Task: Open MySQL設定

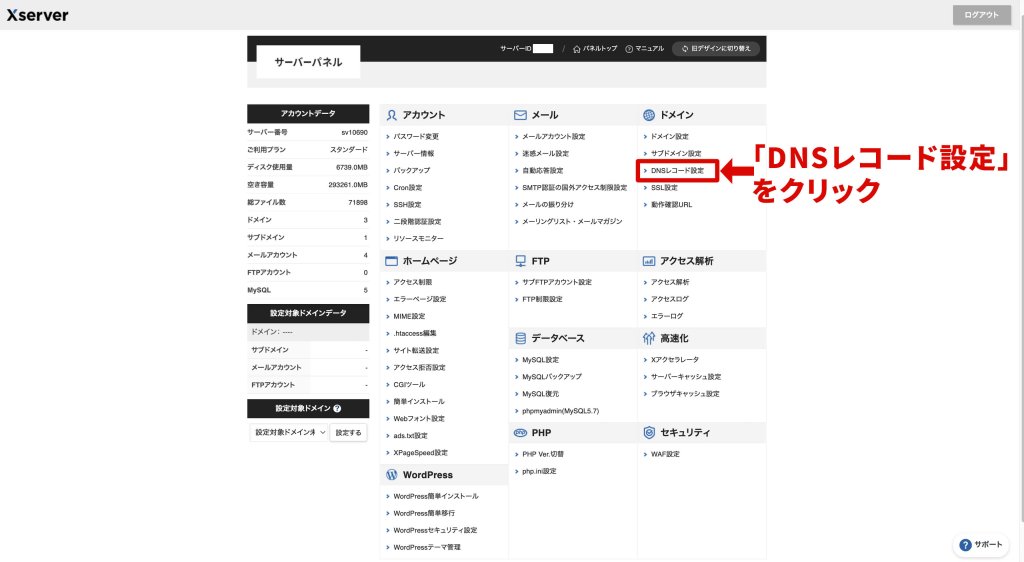Action: pos(540,360)
